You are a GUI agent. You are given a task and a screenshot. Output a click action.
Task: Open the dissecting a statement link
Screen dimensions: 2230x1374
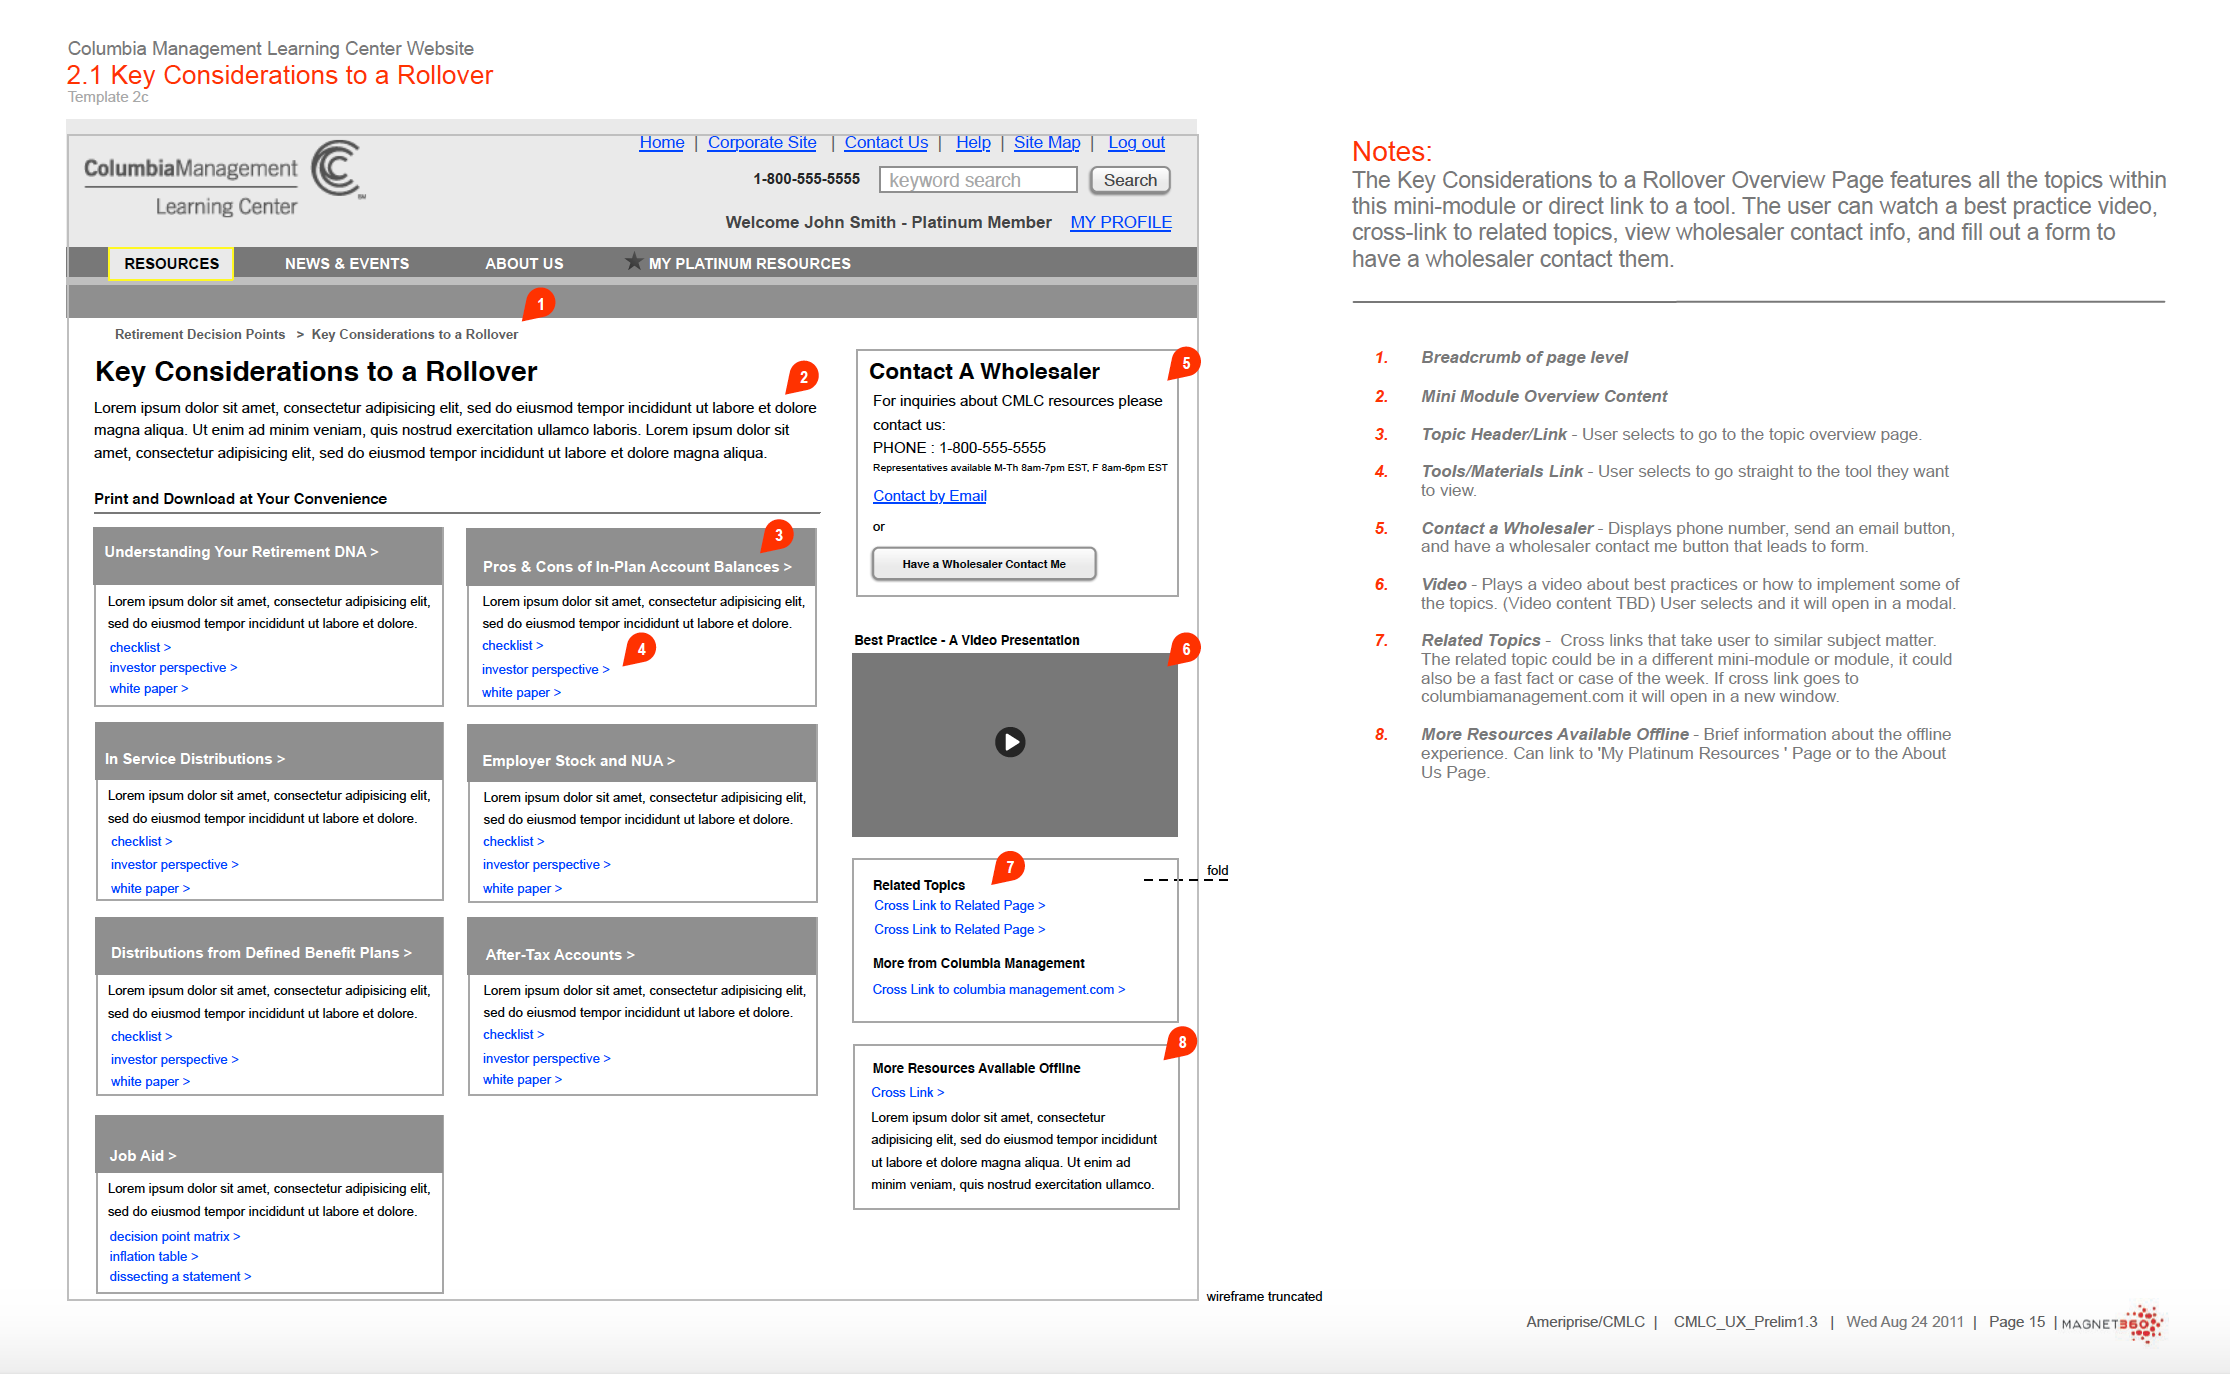tap(180, 1276)
